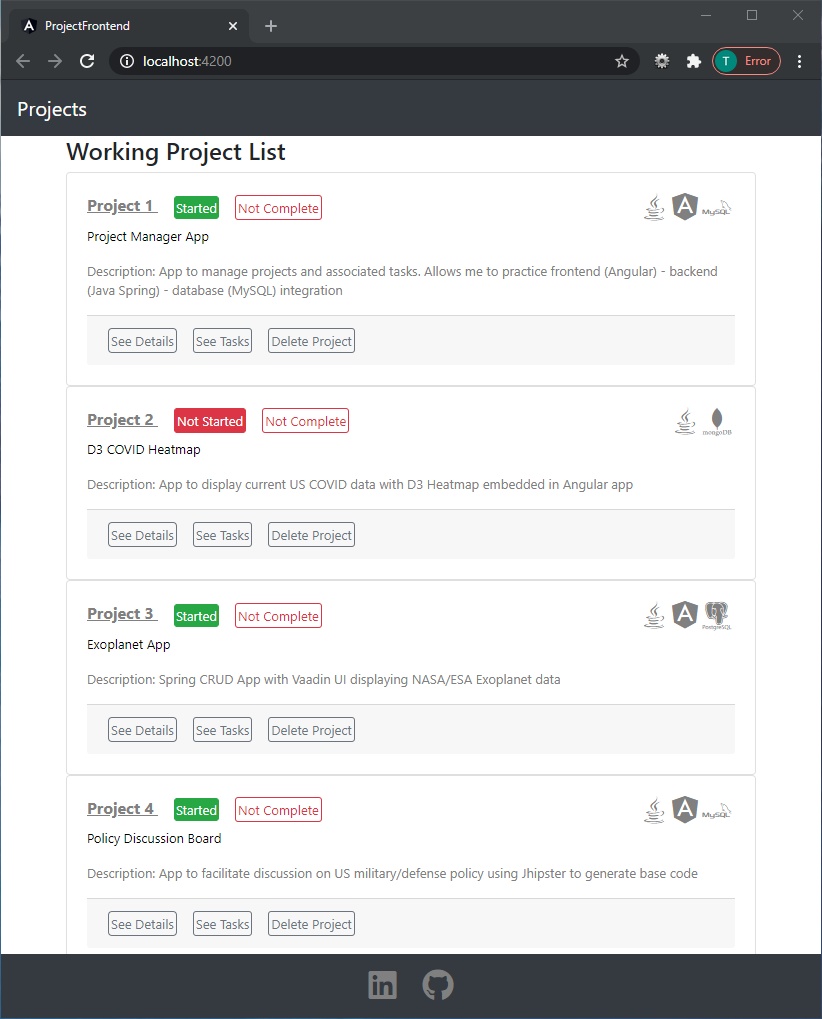Open the Error profile menu
Viewport: 822px width, 1019px height.
tap(746, 61)
